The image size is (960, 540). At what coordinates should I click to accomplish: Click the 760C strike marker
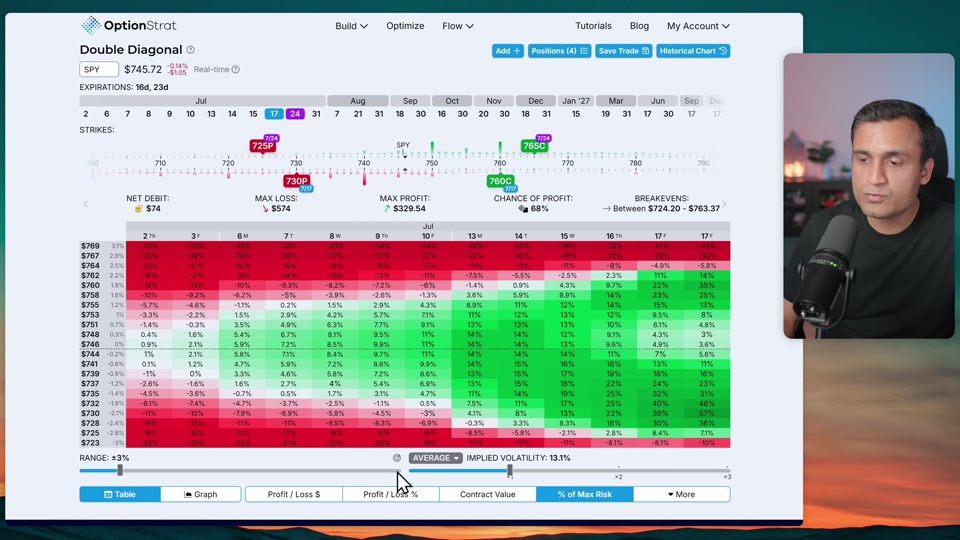click(x=500, y=181)
